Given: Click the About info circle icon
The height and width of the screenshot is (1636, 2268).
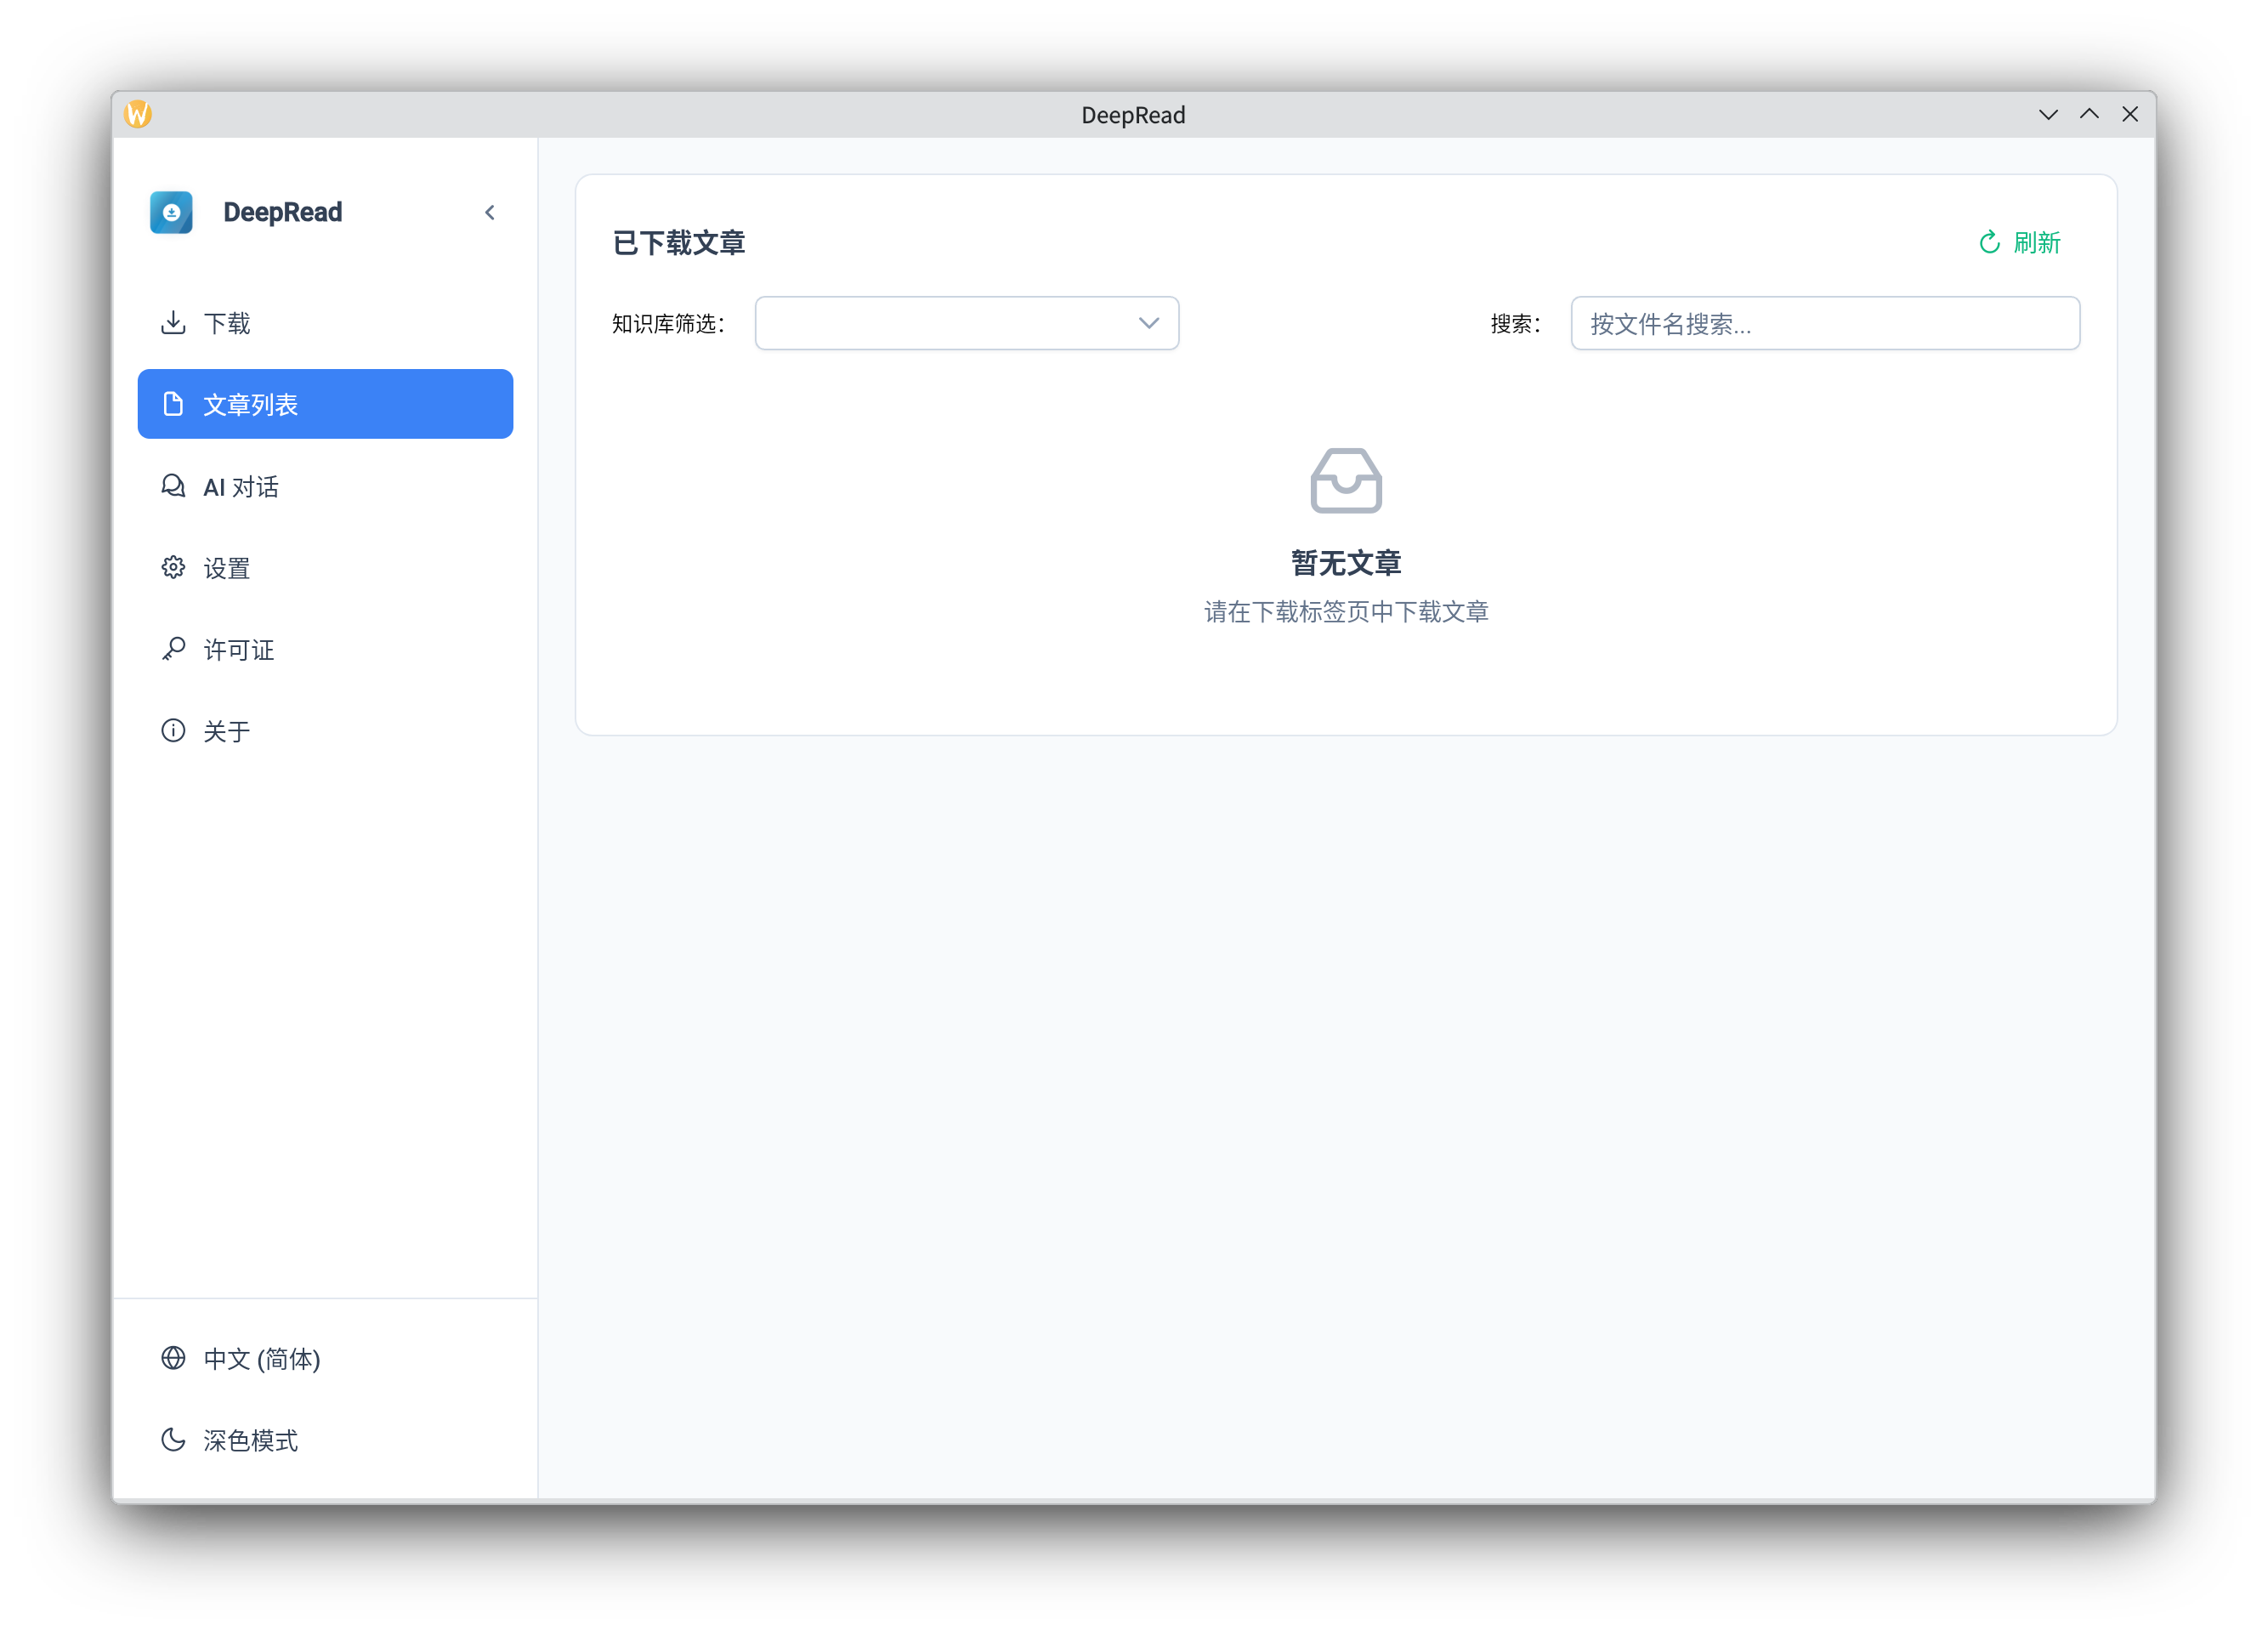Looking at the screenshot, I should (x=173, y=730).
